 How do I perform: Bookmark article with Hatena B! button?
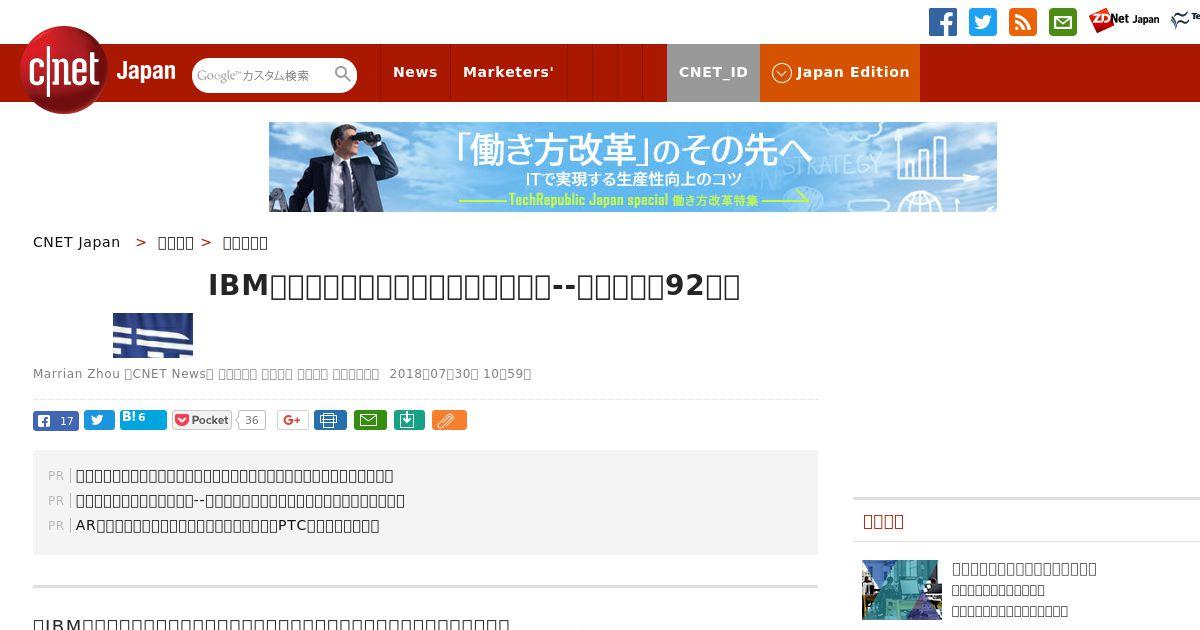143,420
